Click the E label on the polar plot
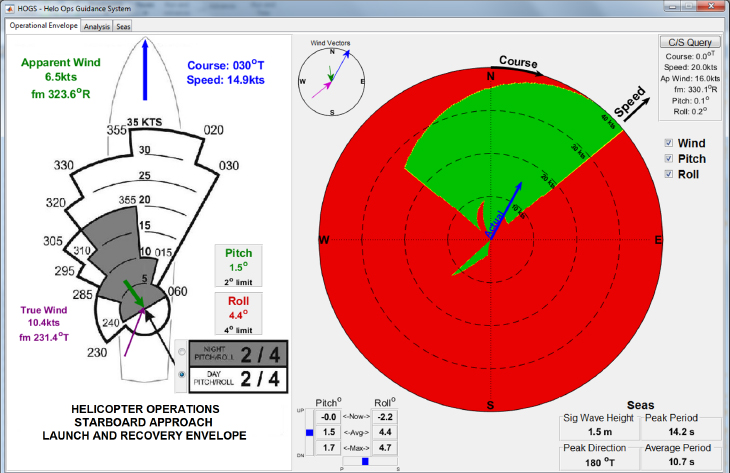Viewport: 730px width, 473px height. (x=658, y=240)
